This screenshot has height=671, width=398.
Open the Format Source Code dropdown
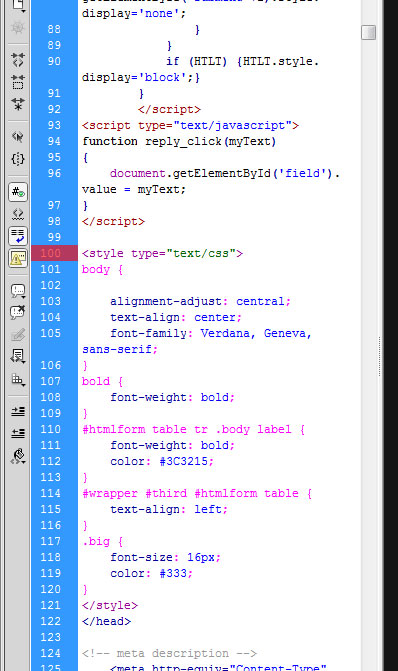pyautogui.click(x=18, y=457)
